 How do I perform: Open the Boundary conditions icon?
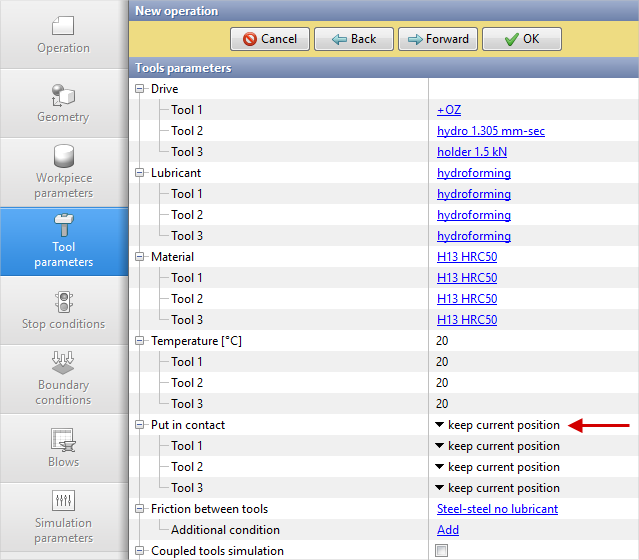63,362
